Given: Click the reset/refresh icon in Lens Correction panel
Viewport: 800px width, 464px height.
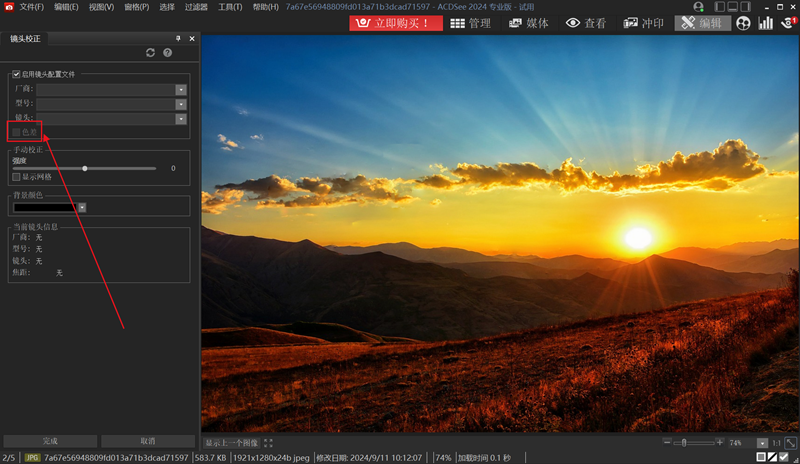Looking at the screenshot, I should pos(150,52).
